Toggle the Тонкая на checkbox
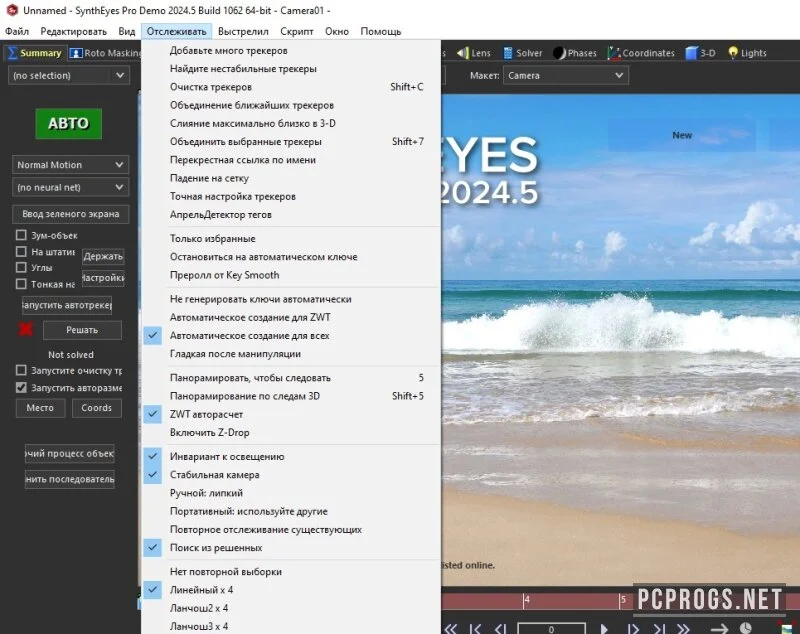800x634 pixels. point(21,284)
